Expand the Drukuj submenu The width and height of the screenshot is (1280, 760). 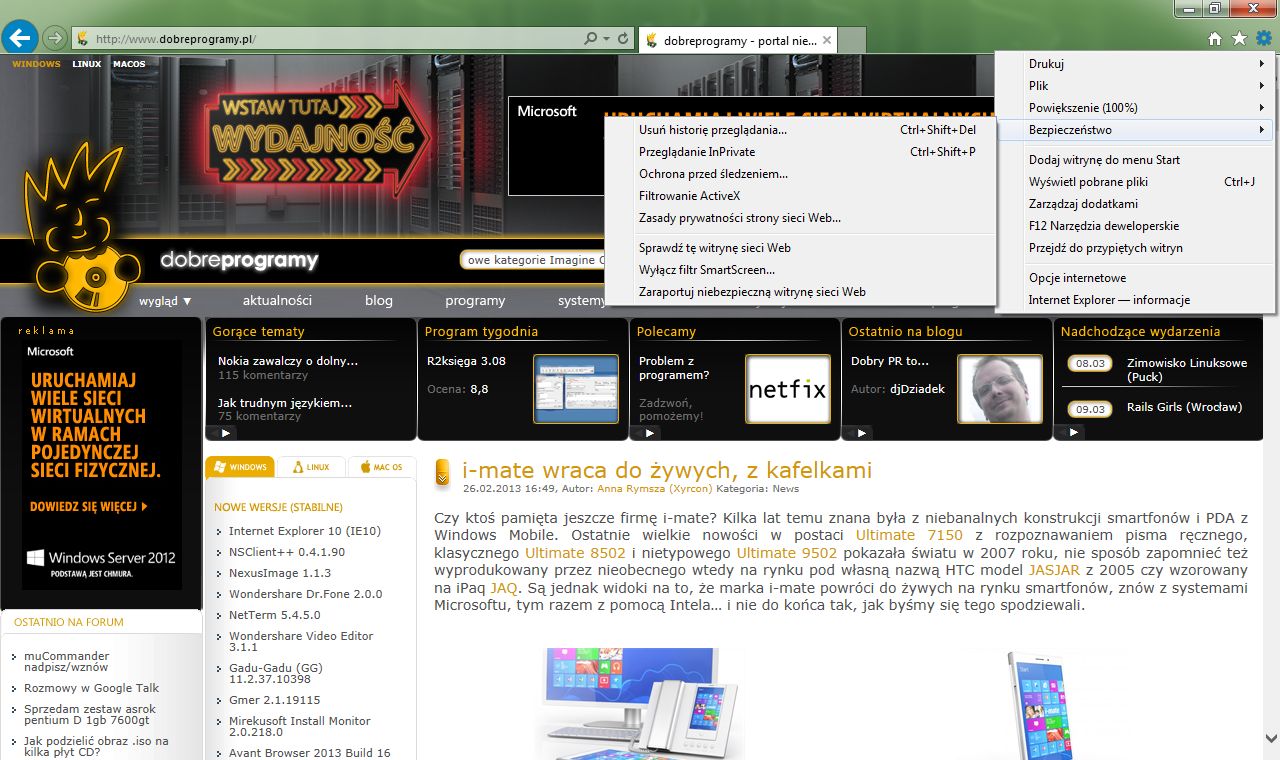[x=1135, y=64]
